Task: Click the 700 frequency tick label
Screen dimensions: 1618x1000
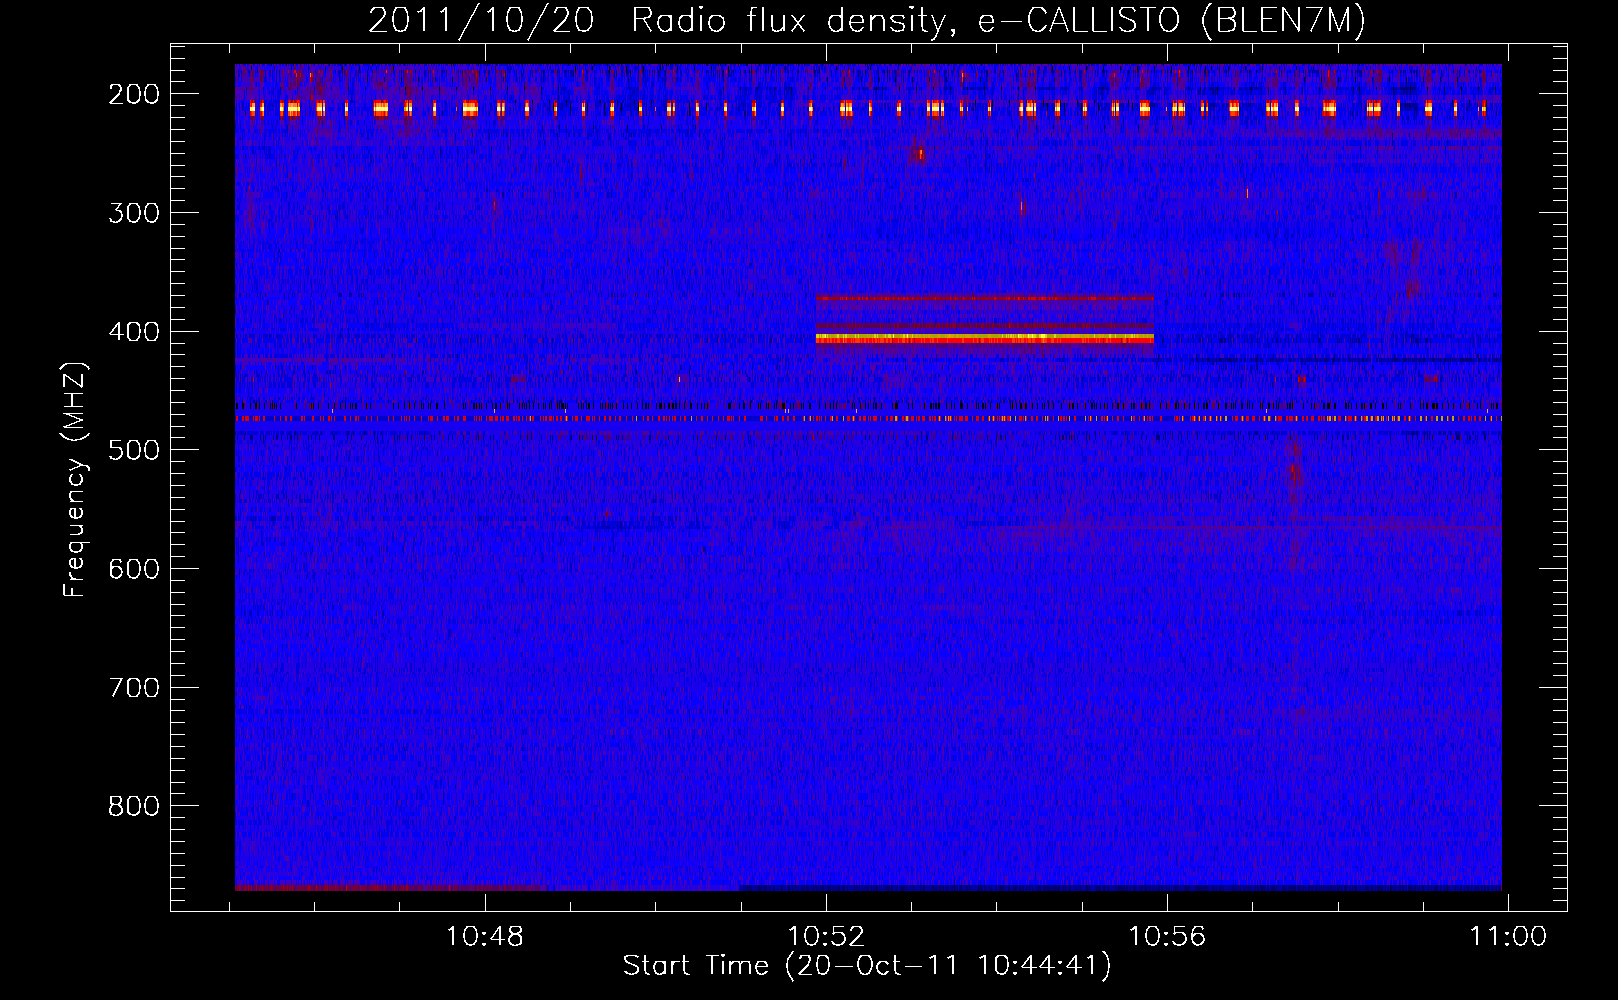Action: [x=134, y=688]
